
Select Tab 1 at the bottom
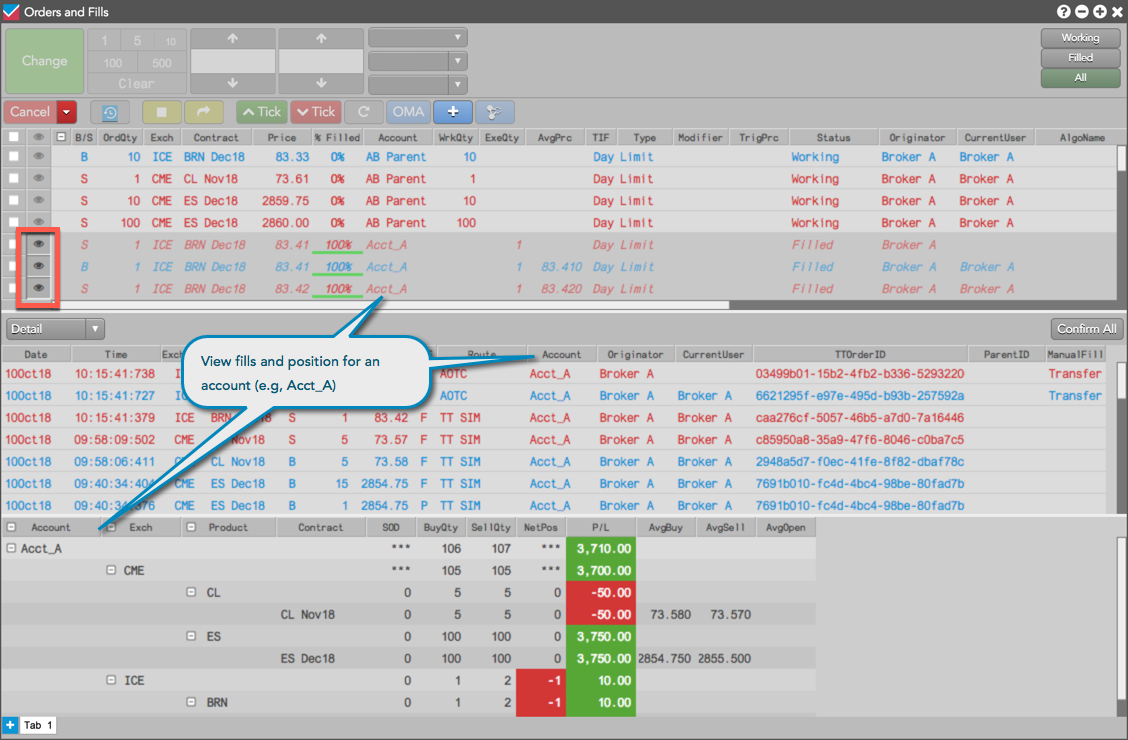(37, 725)
